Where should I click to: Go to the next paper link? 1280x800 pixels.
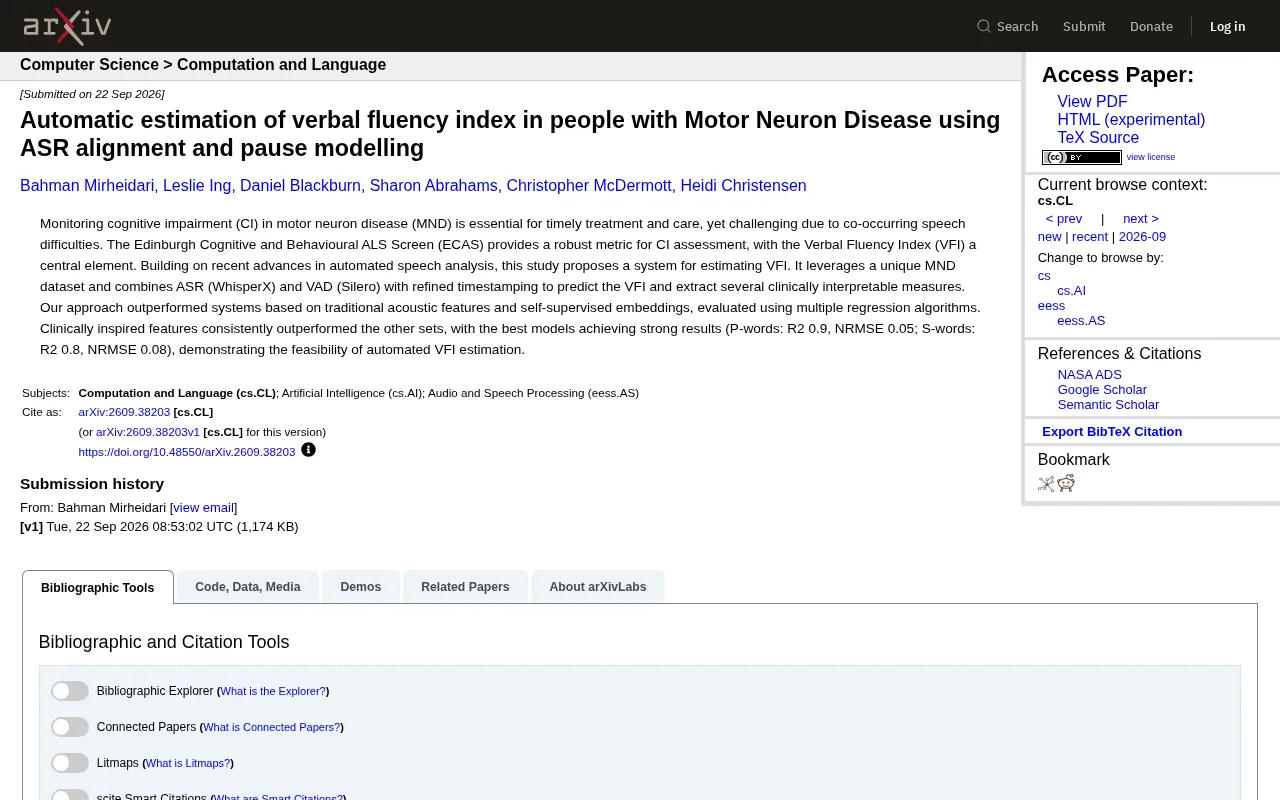1140,219
